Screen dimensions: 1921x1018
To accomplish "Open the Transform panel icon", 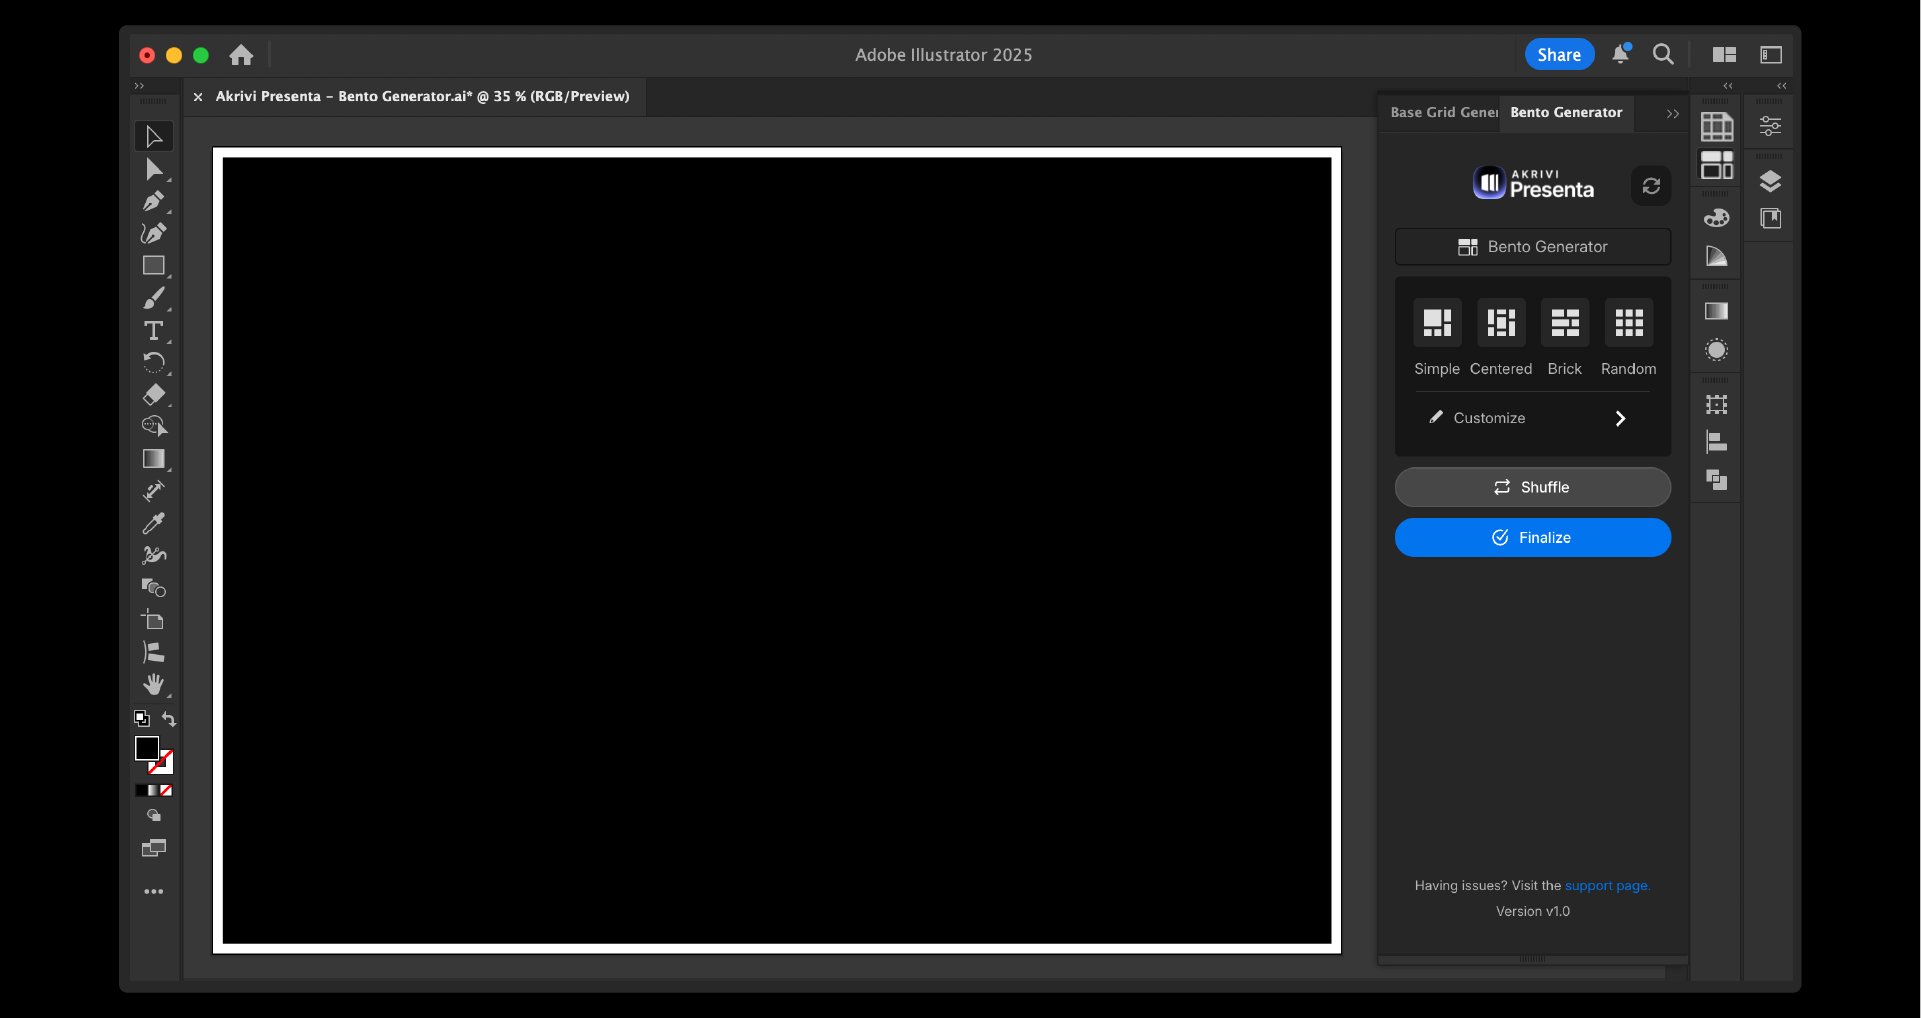I will 1717,405.
